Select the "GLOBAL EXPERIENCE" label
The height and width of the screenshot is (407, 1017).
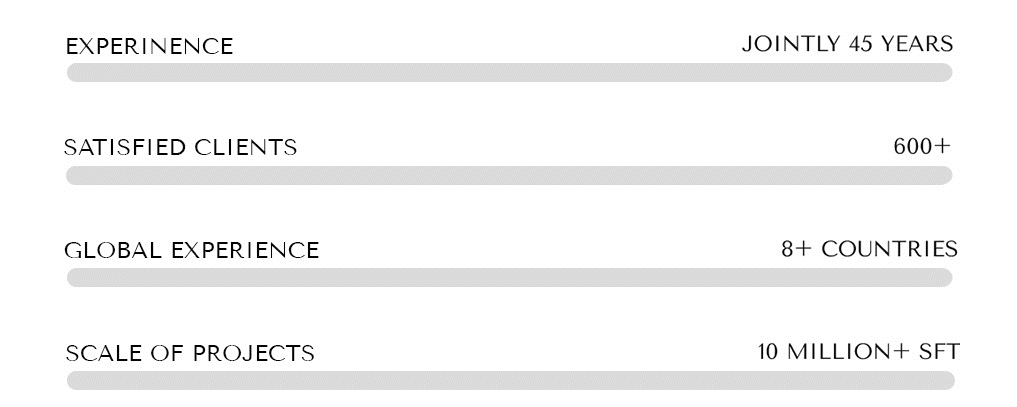pos(192,250)
